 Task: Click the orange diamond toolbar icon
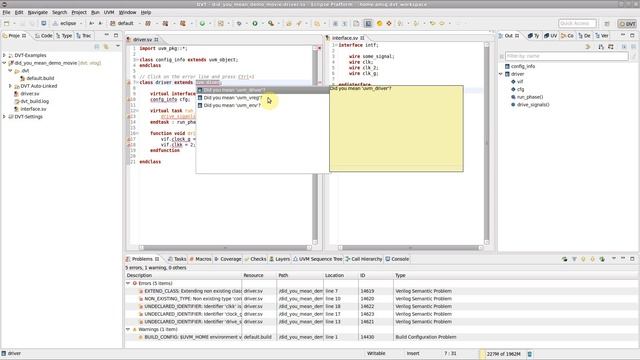click(389, 24)
